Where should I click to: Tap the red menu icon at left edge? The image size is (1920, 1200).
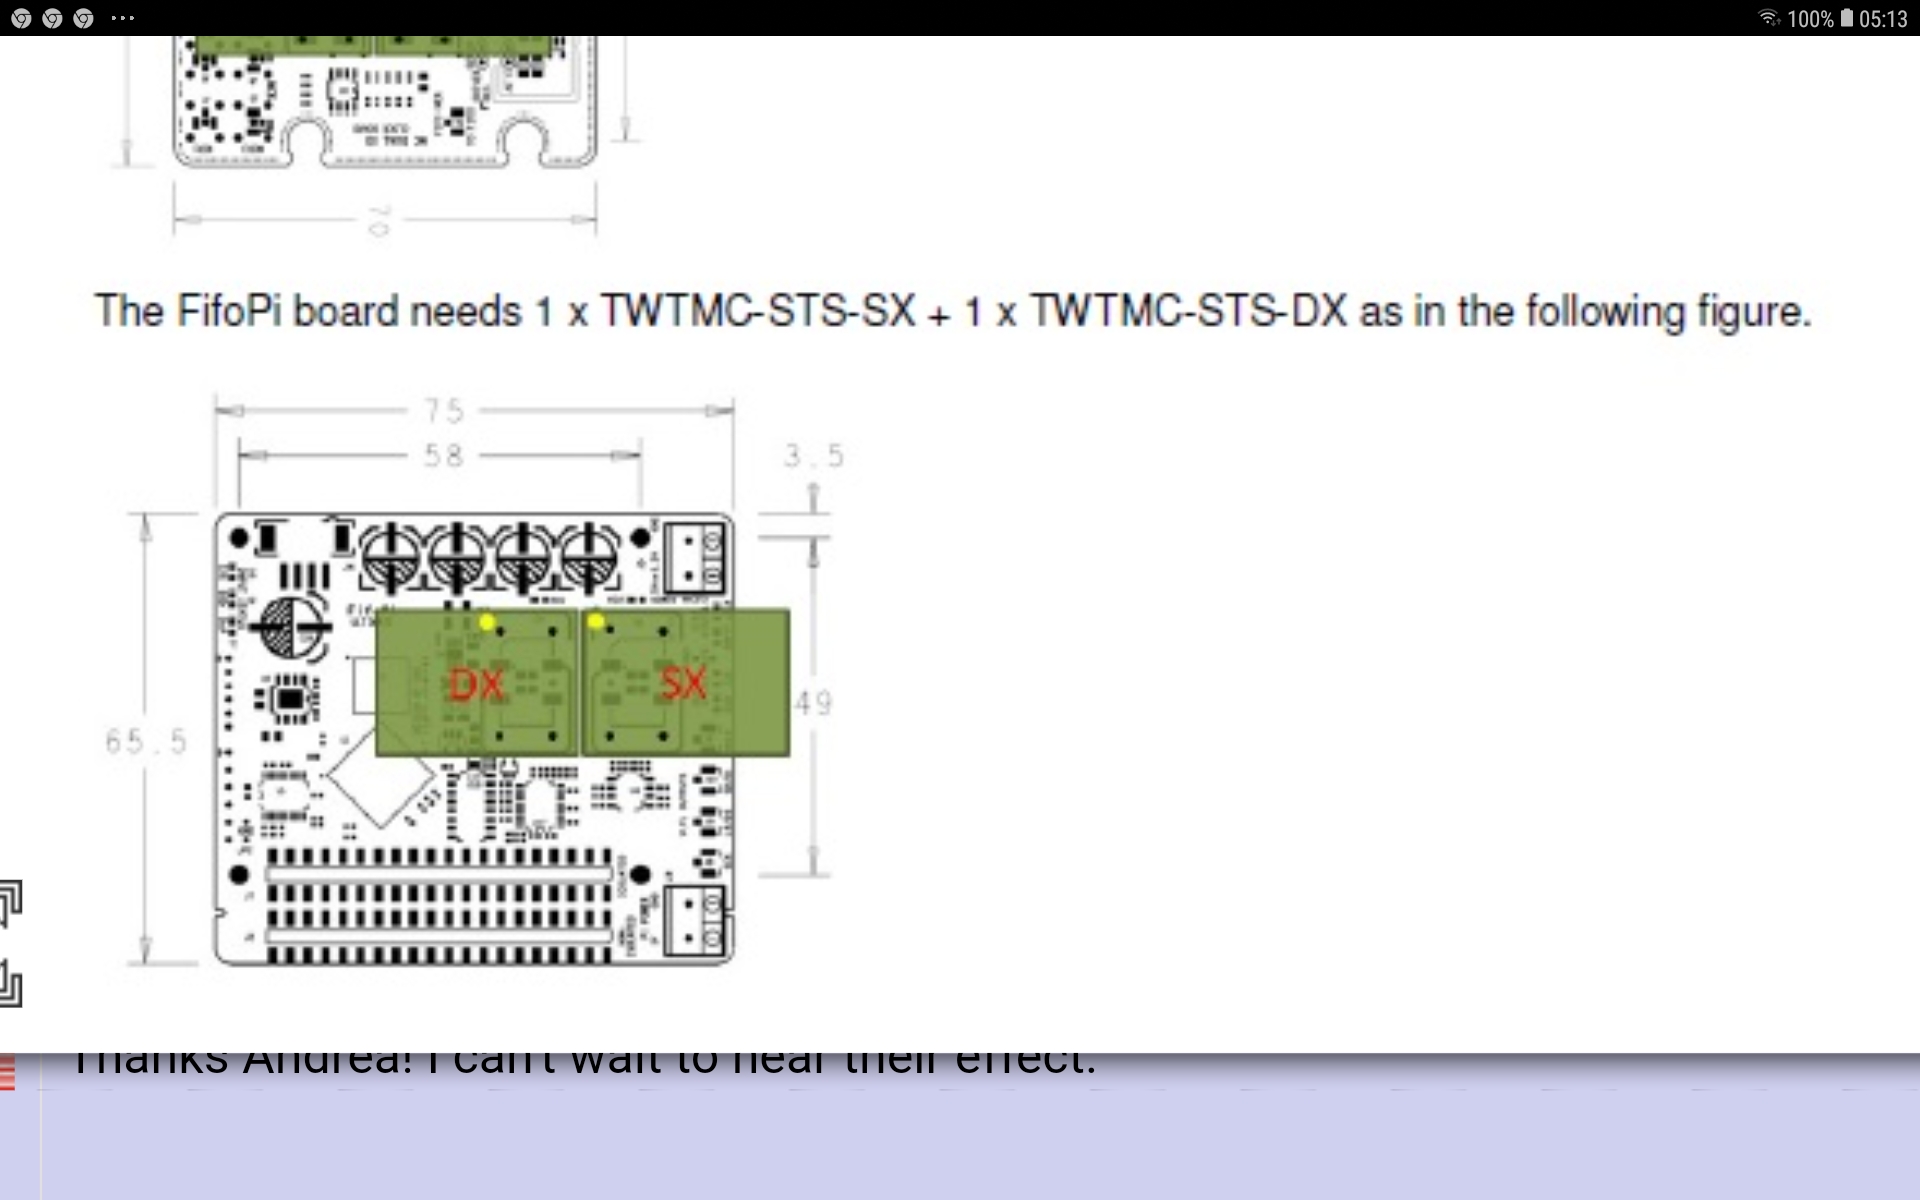coord(8,1074)
